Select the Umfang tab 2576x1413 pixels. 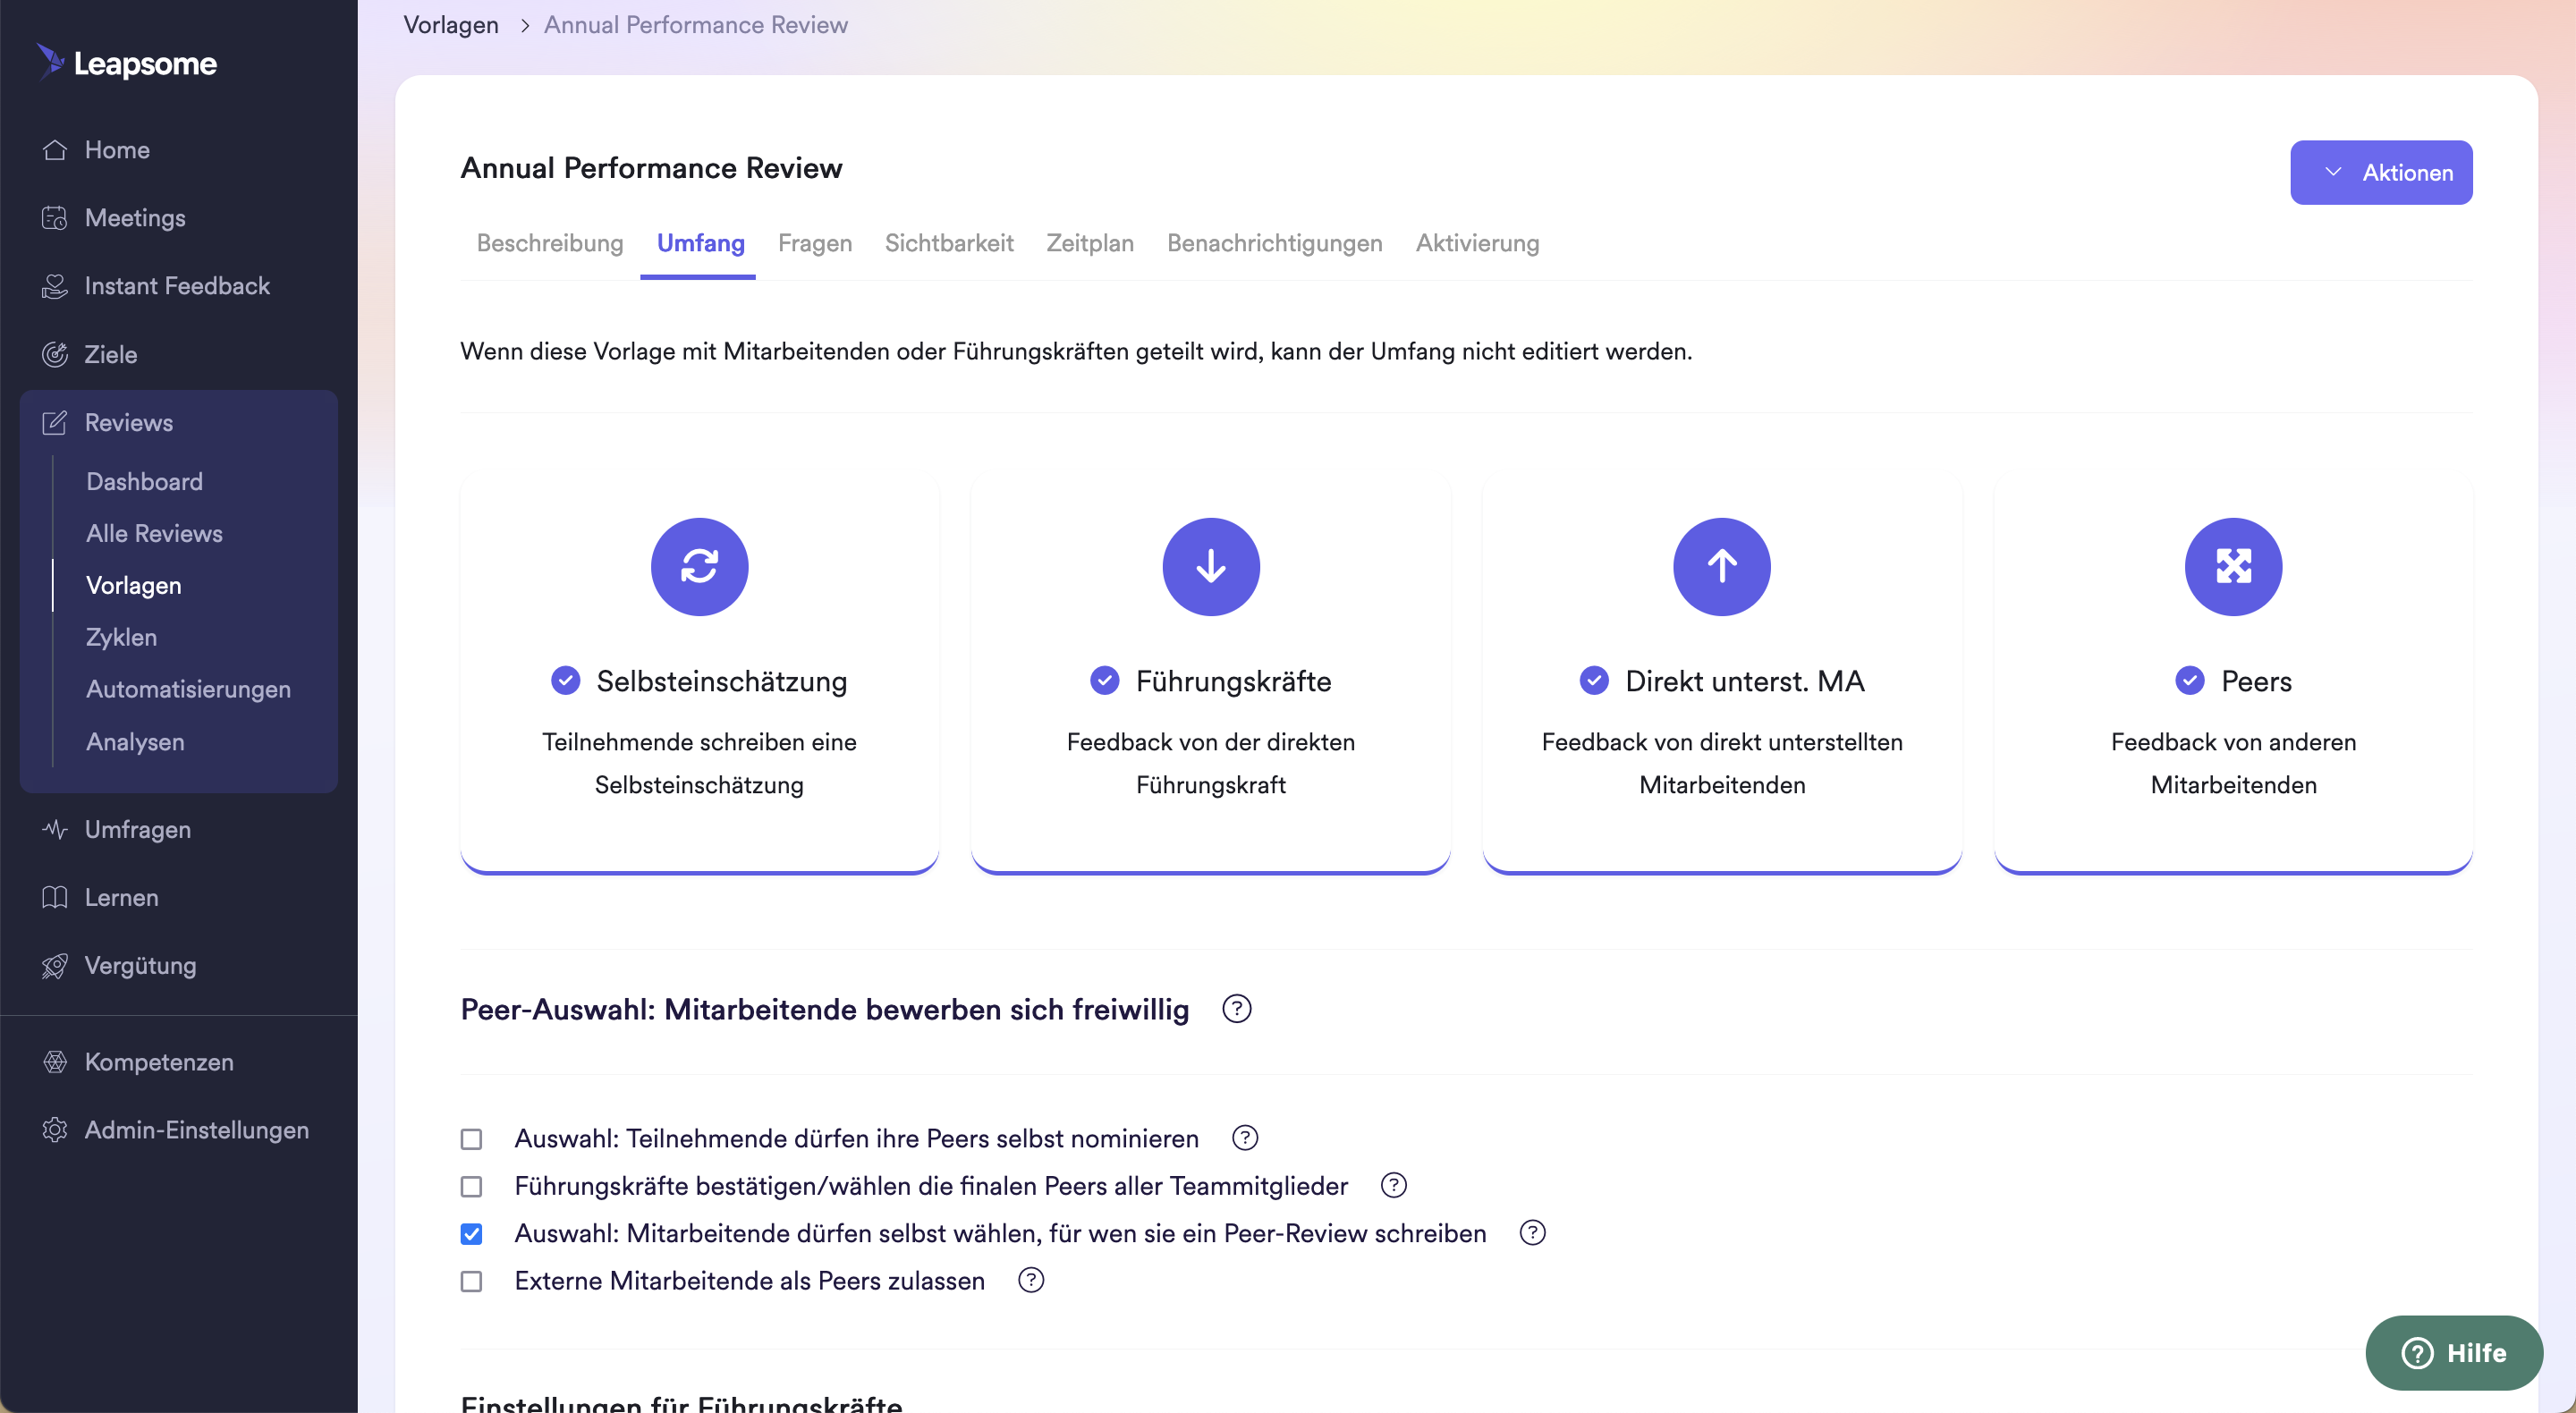pos(700,243)
